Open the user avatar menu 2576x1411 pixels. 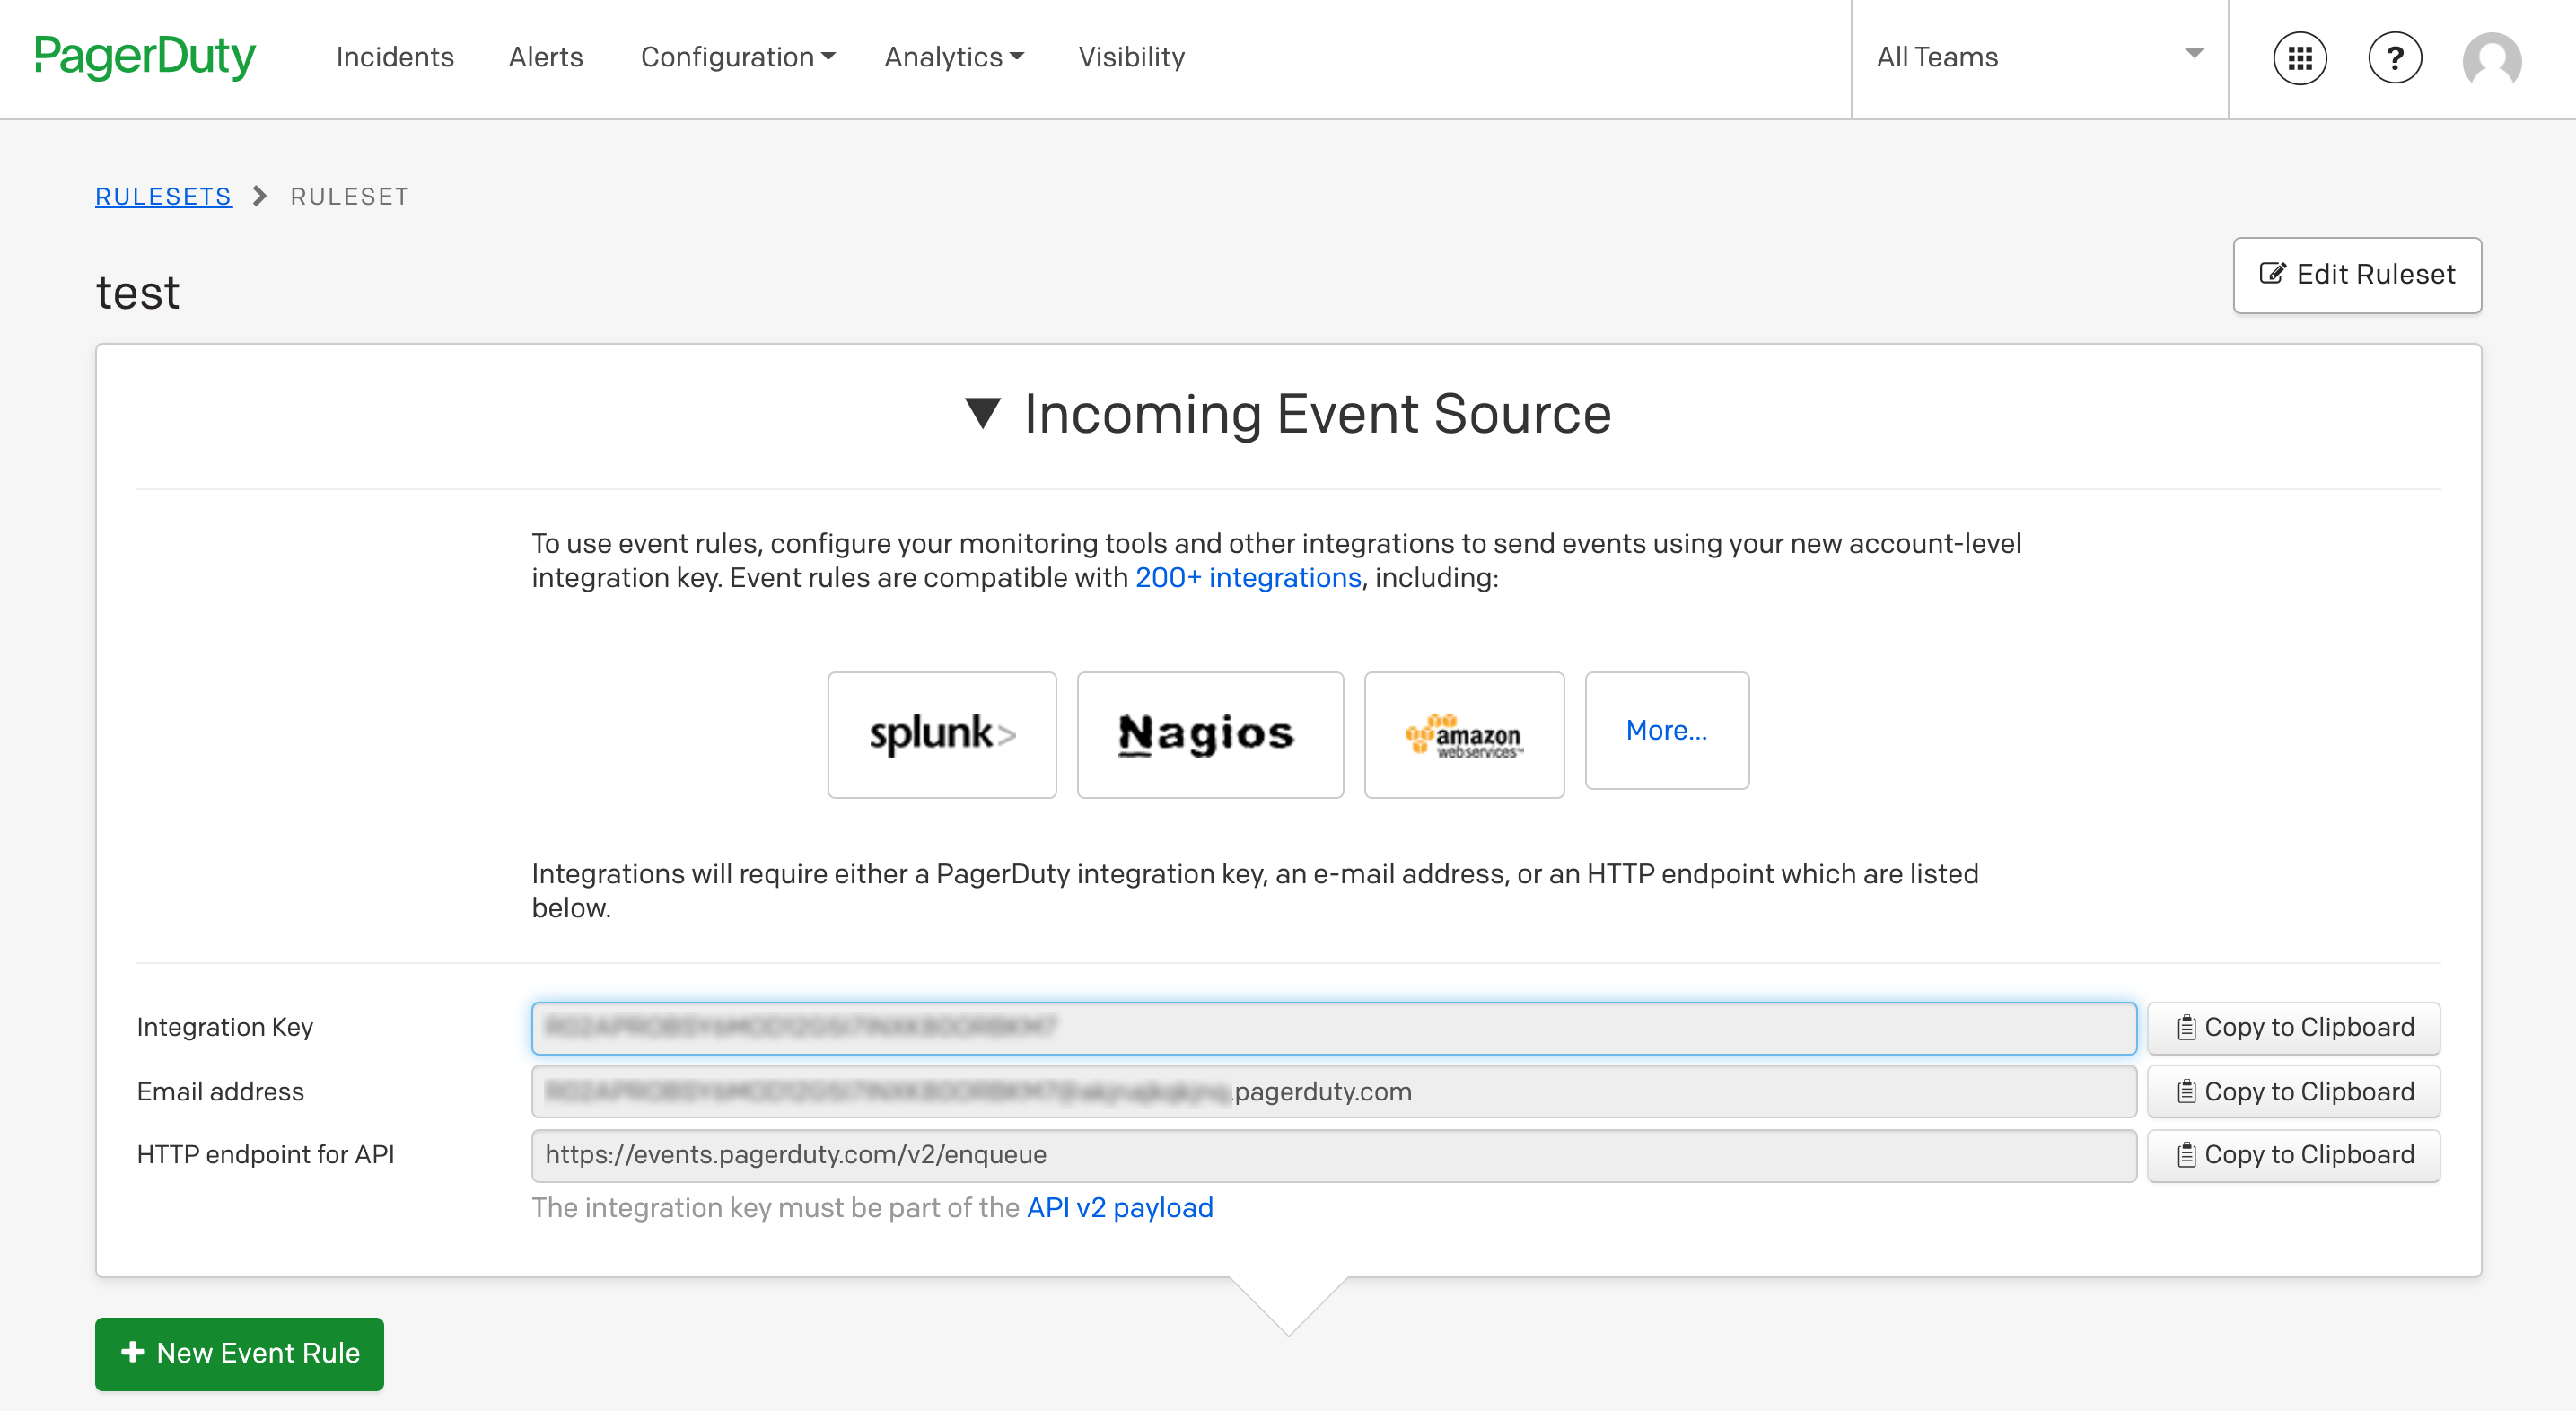(2491, 60)
